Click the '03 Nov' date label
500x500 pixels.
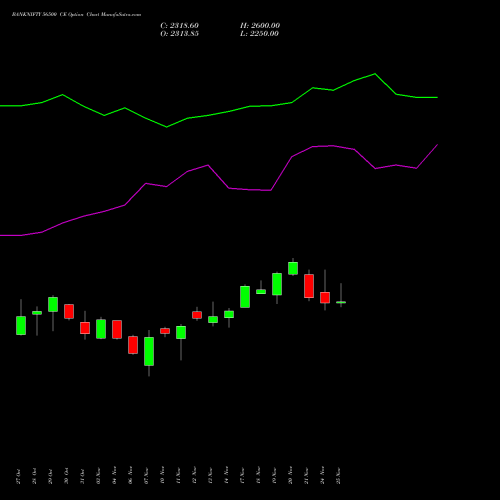pyautogui.click(x=98, y=476)
